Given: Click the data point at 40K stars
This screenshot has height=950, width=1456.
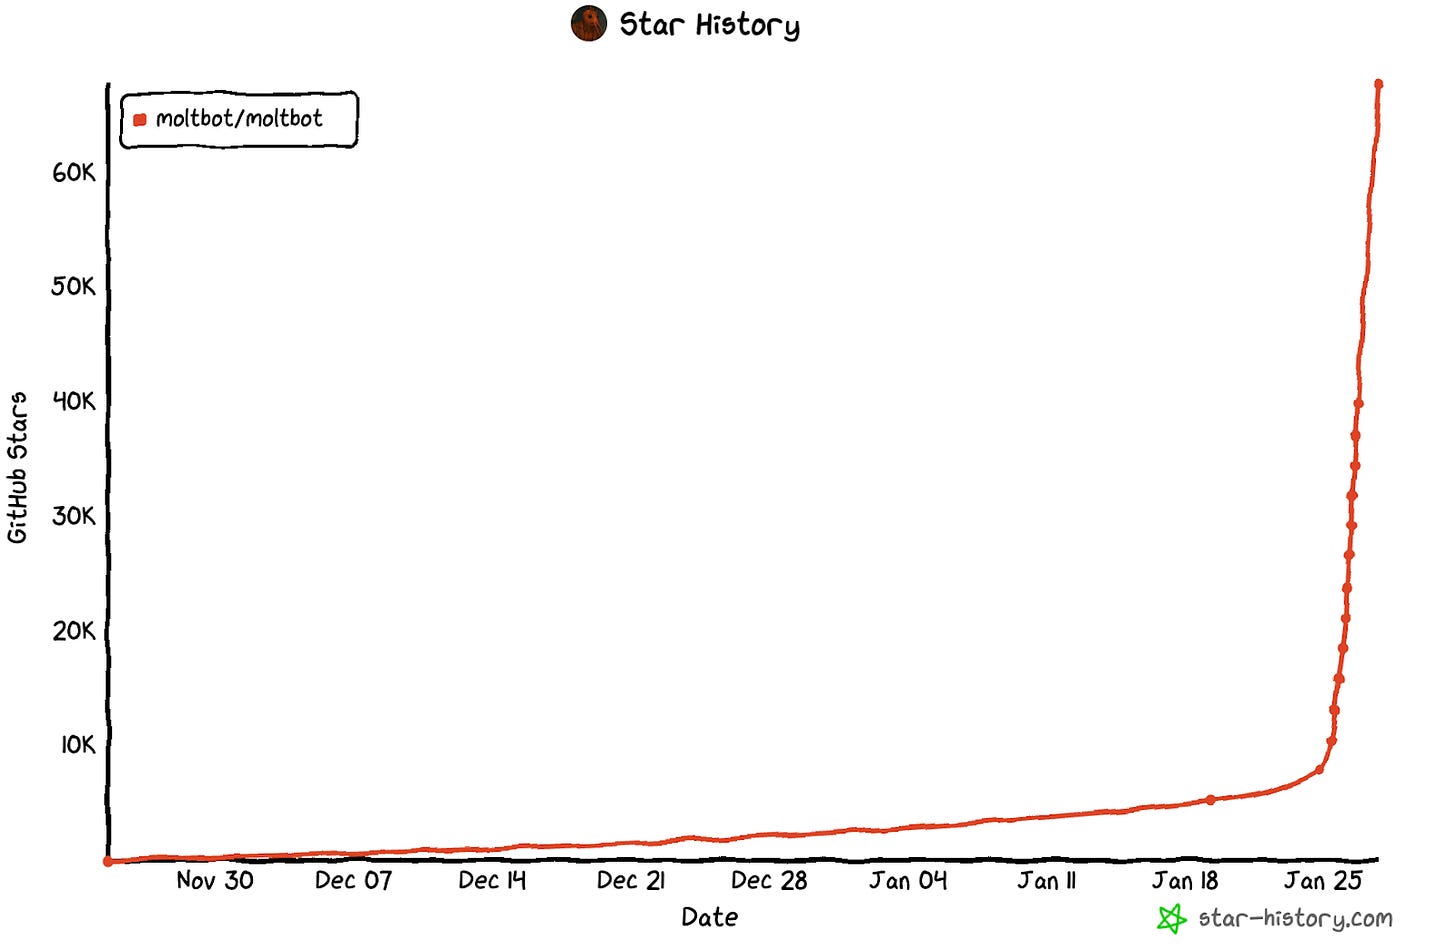Looking at the screenshot, I should [1358, 404].
